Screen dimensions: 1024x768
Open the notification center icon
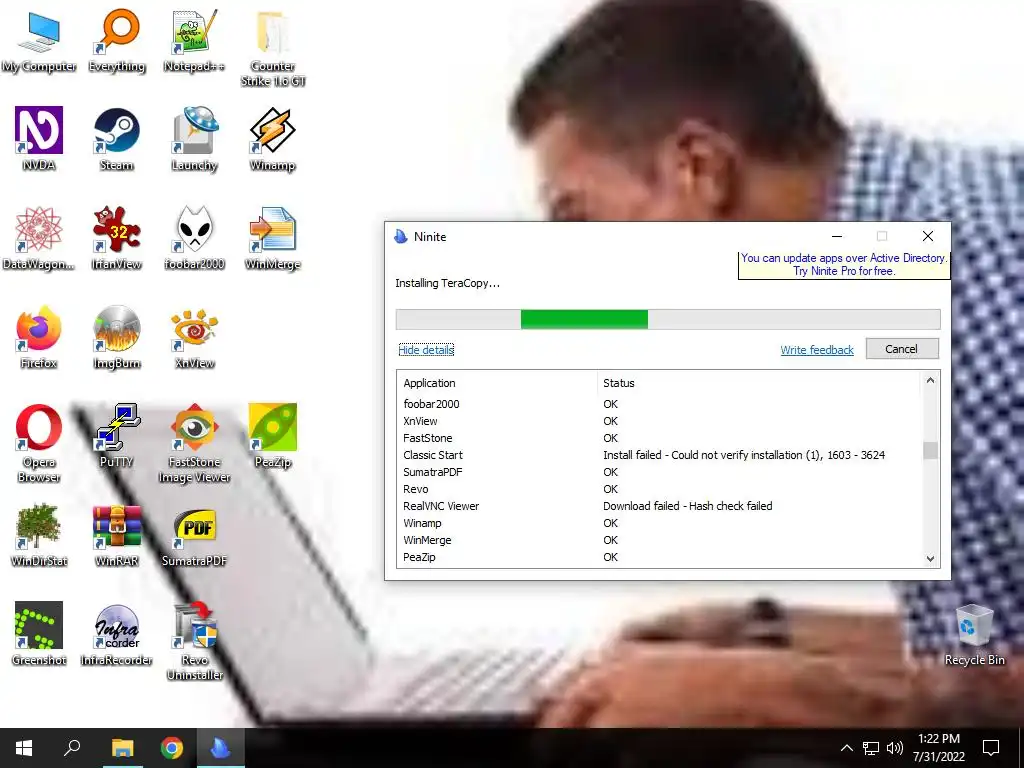991,748
